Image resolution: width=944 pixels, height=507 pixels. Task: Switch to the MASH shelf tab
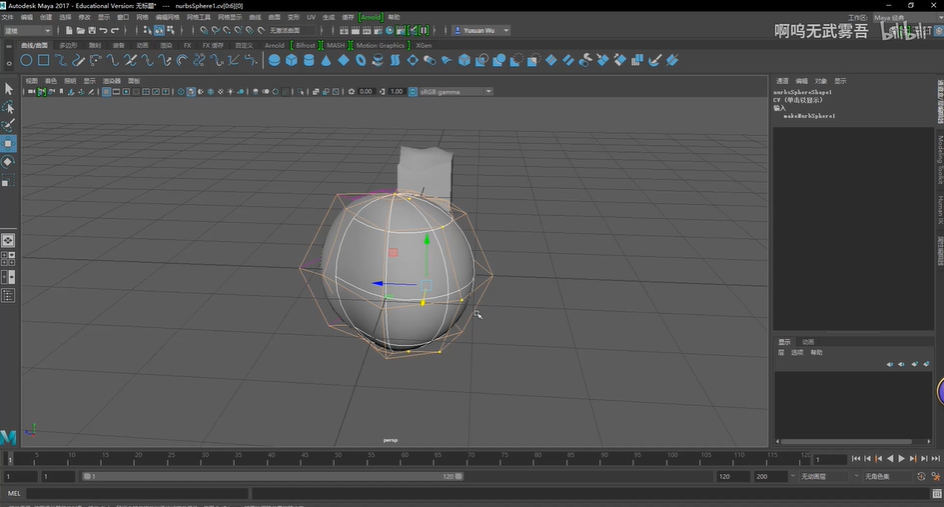click(336, 45)
